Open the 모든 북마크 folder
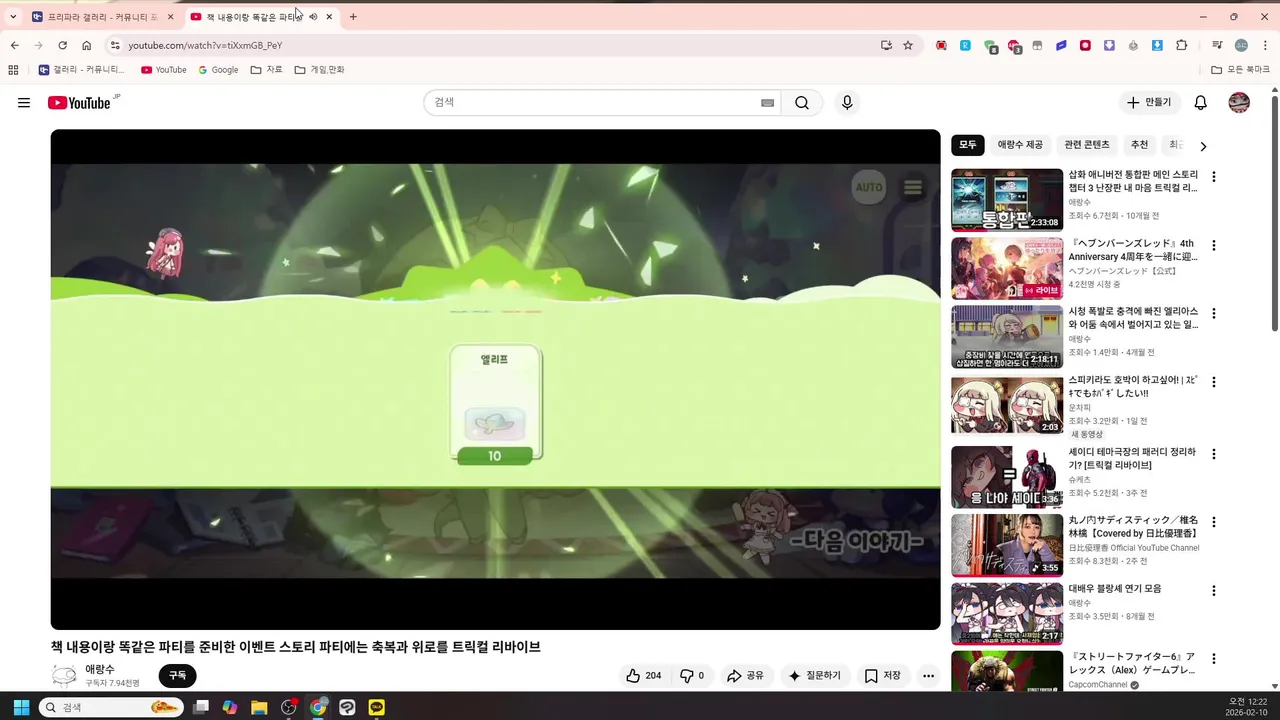Image resolution: width=1280 pixels, height=720 pixels. pyautogui.click(x=1240, y=70)
